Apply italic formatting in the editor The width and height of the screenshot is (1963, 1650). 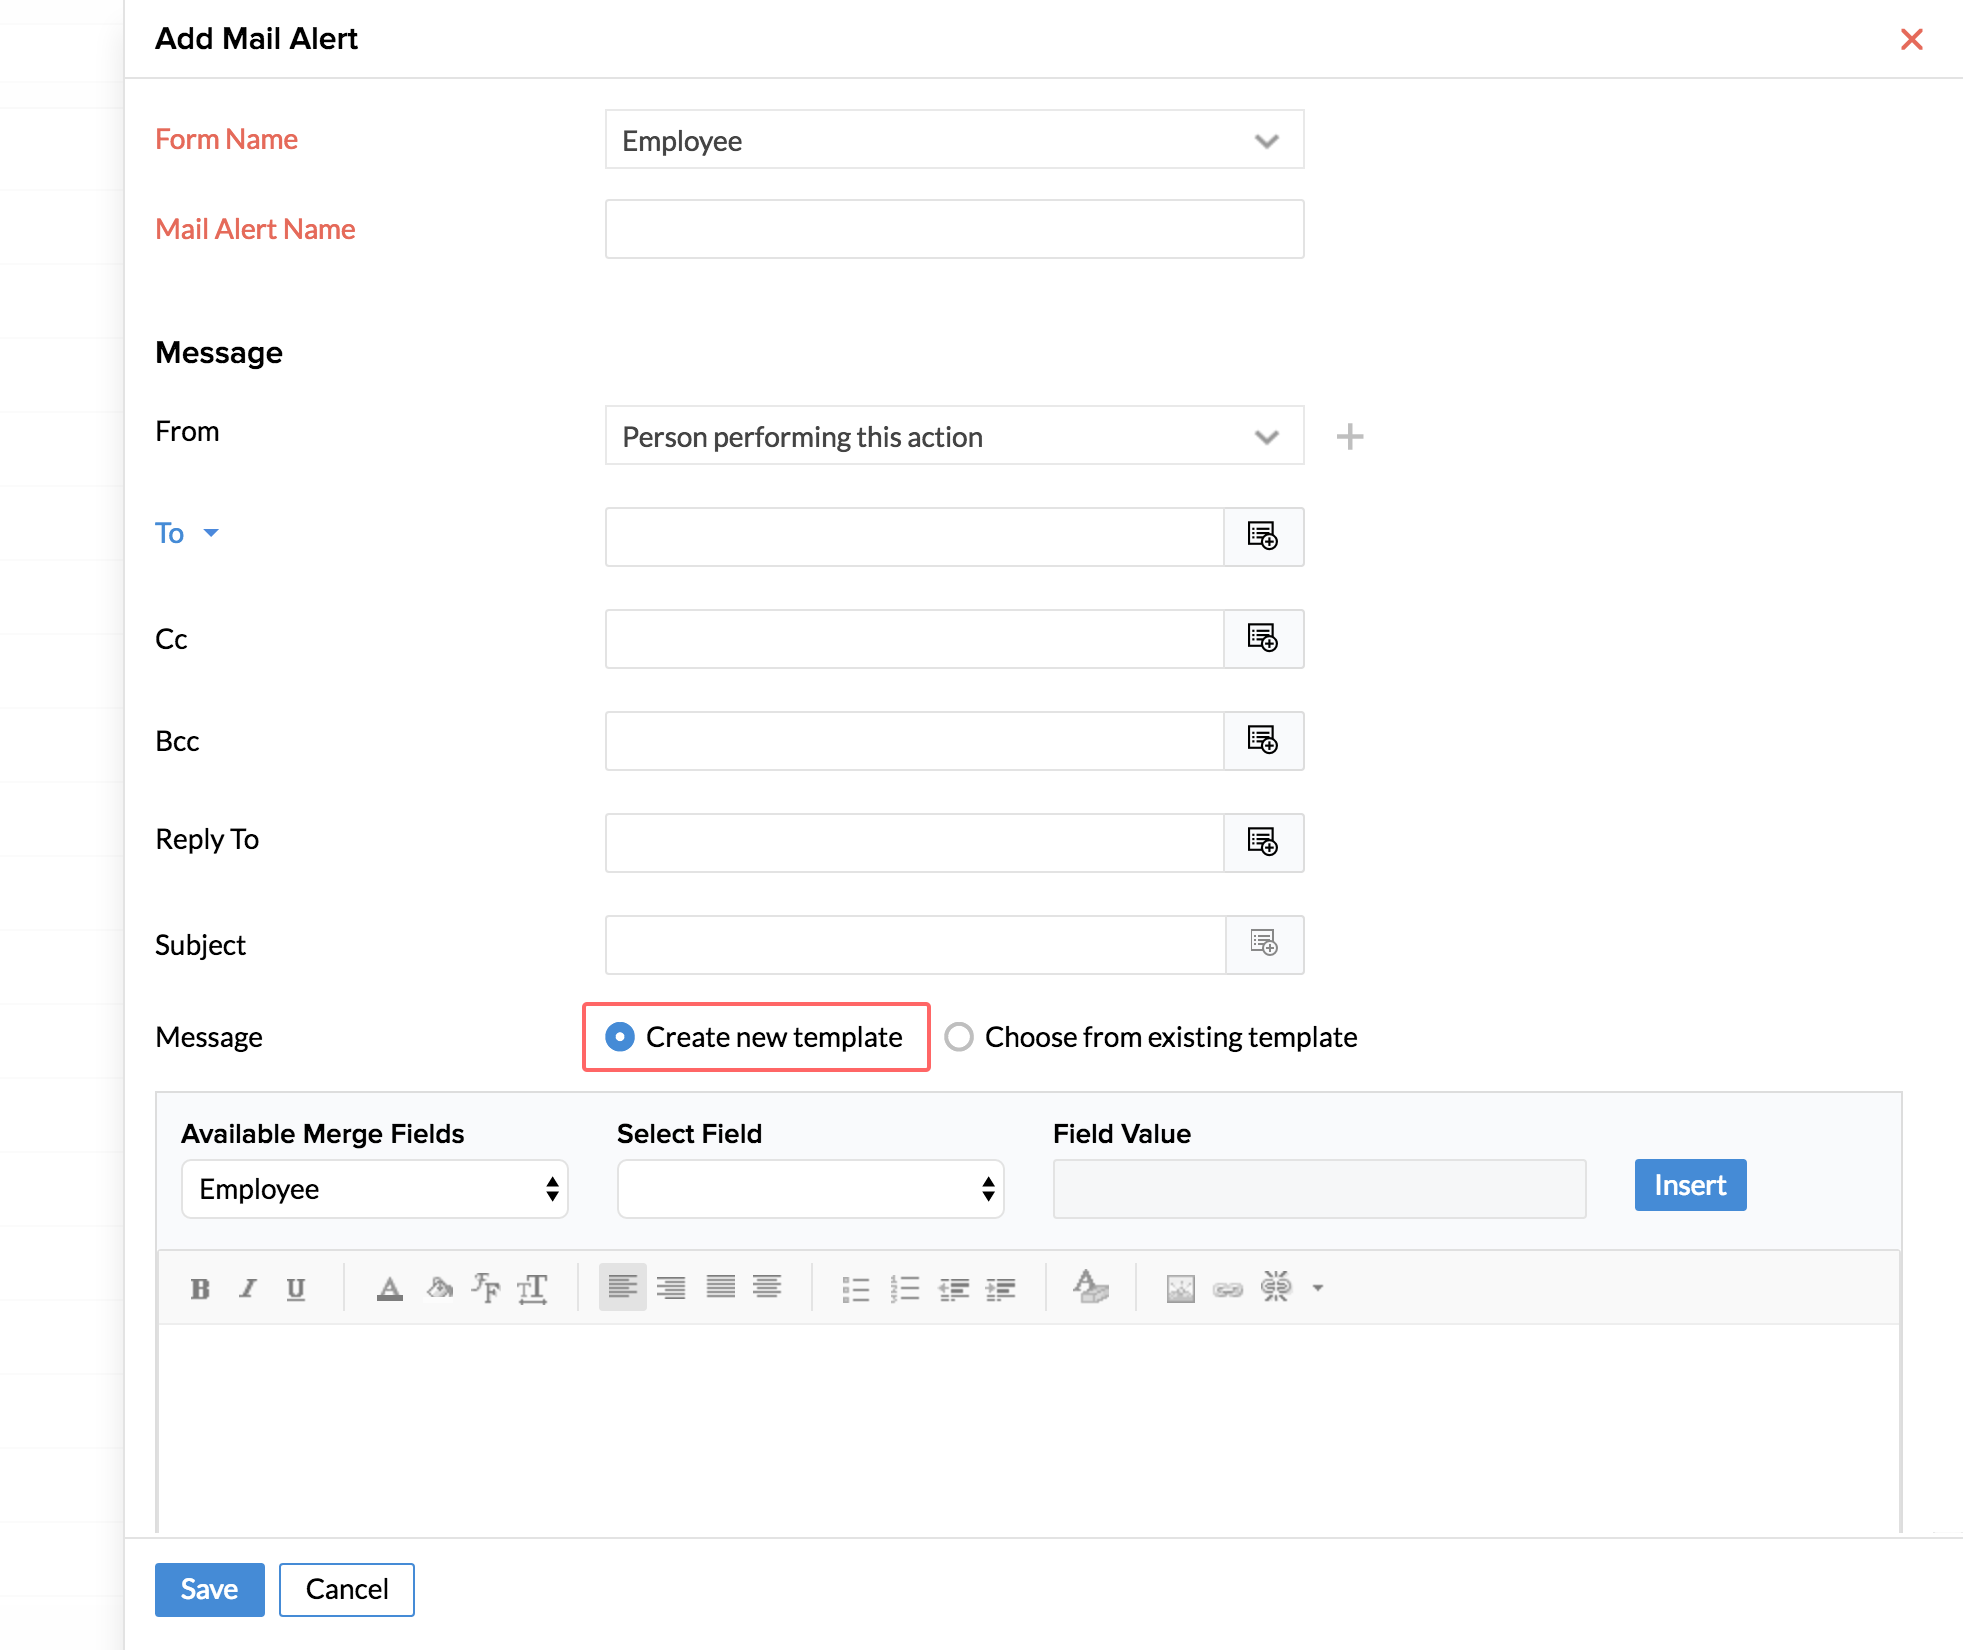click(x=248, y=1288)
